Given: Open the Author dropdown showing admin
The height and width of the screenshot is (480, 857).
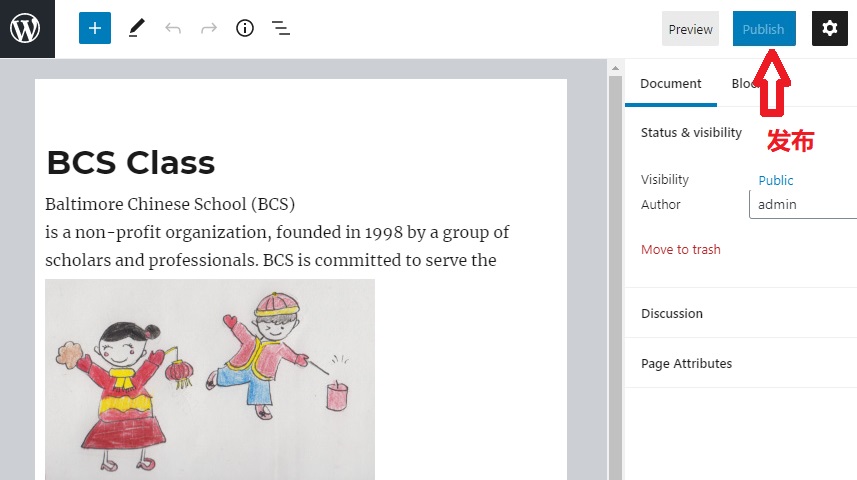Looking at the screenshot, I should tap(802, 204).
